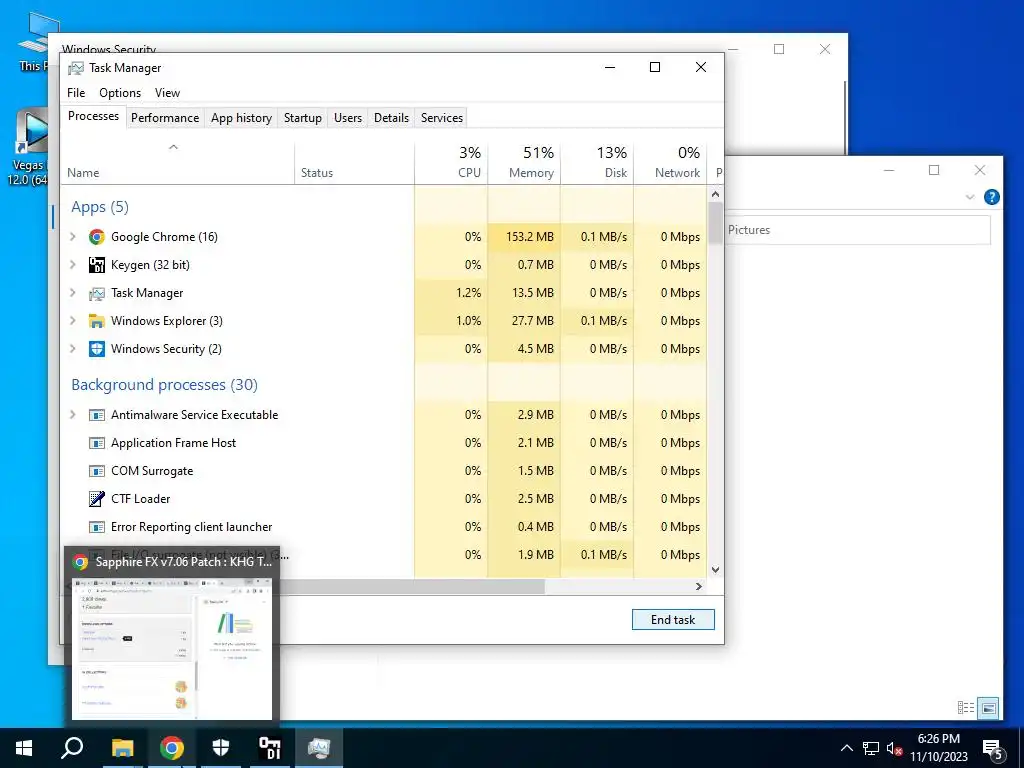Open the help icon in Explorer window
The width and height of the screenshot is (1024, 768).
point(991,197)
